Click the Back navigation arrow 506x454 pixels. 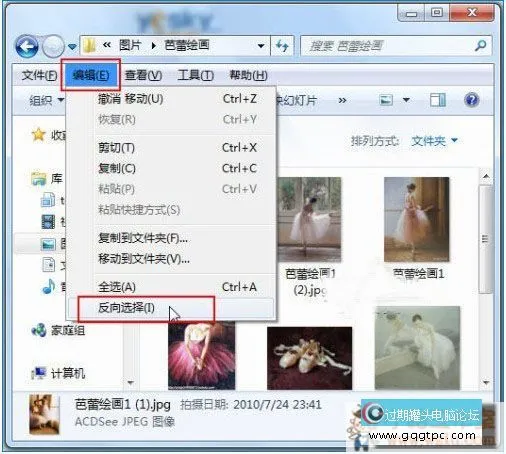click(26, 46)
